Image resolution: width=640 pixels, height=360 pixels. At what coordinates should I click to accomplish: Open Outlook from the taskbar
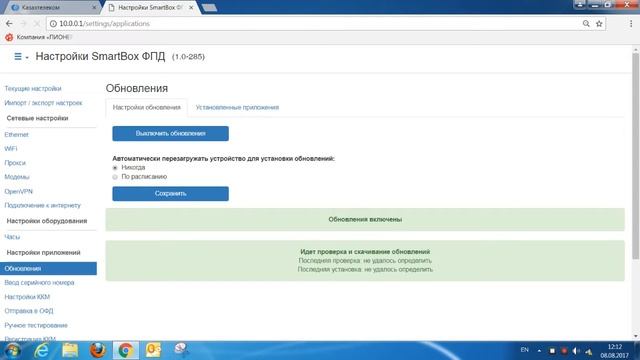[153, 351]
